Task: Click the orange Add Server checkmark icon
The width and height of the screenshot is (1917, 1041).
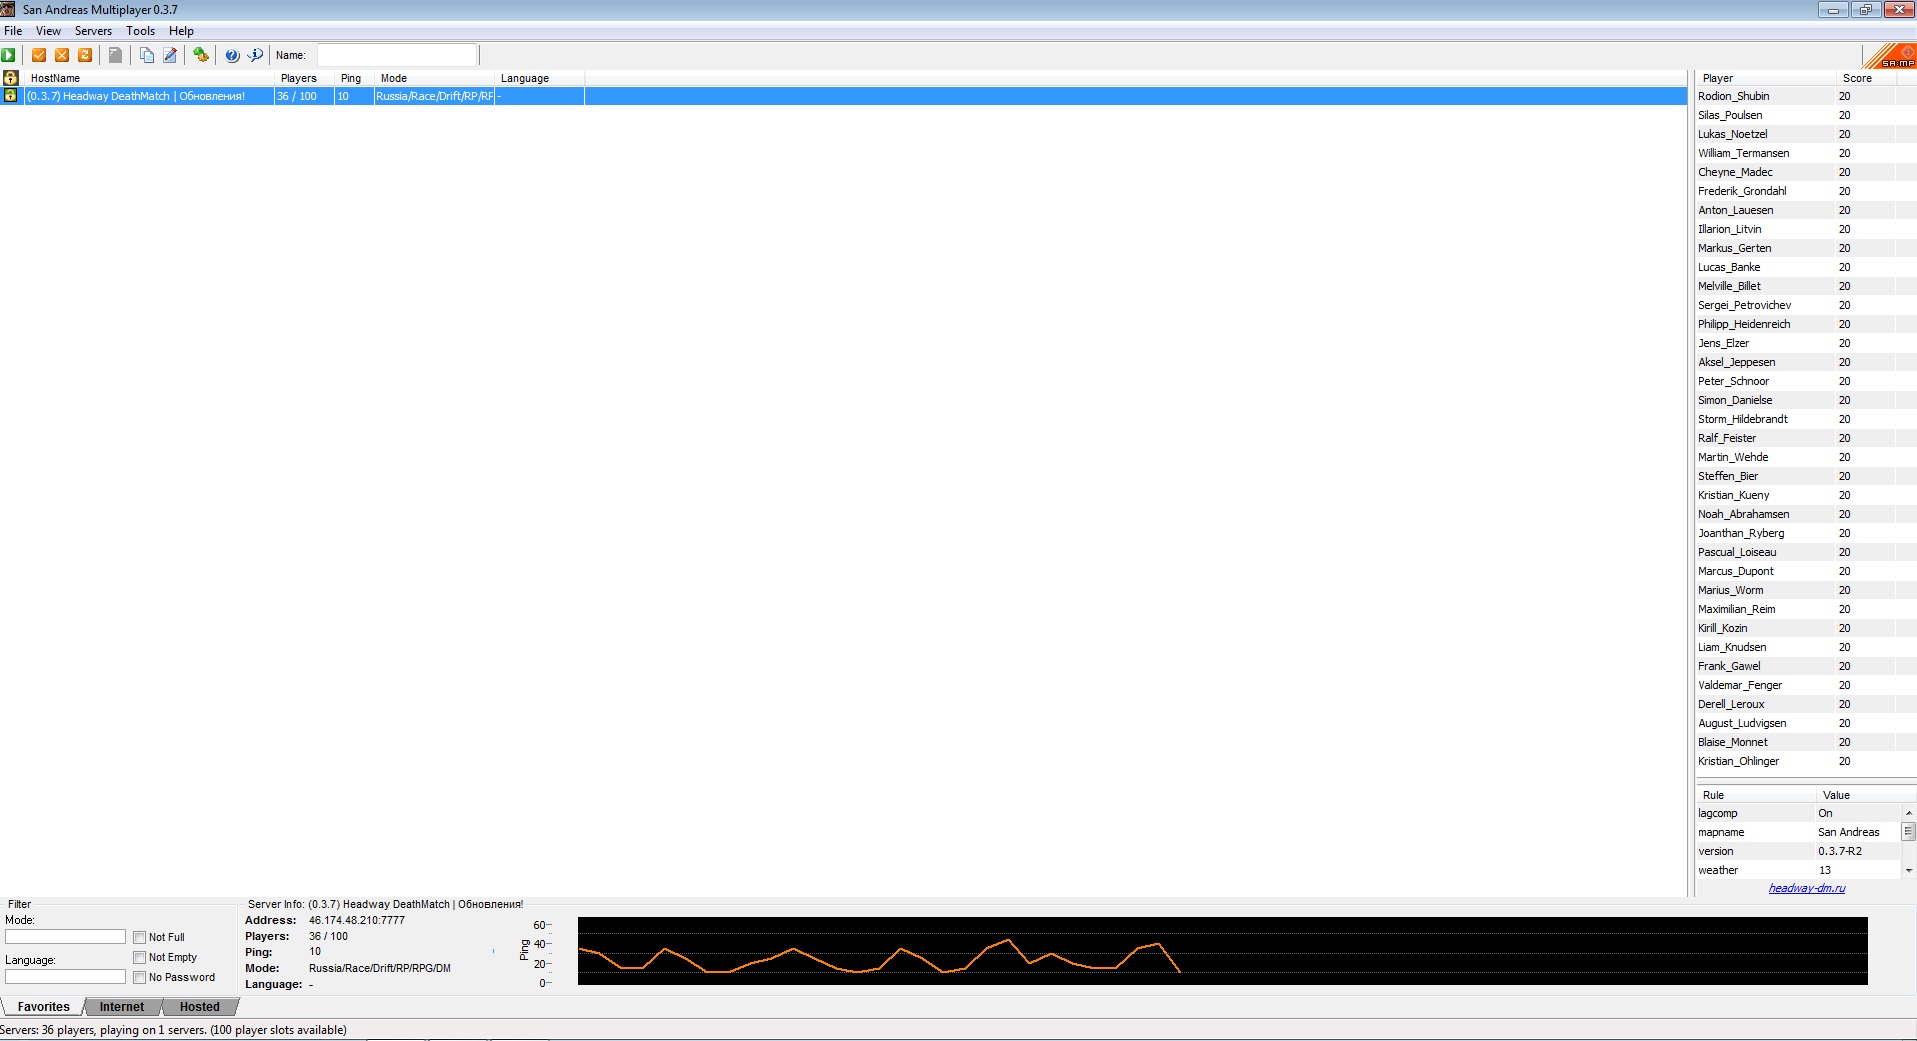Action: click(39, 55)
